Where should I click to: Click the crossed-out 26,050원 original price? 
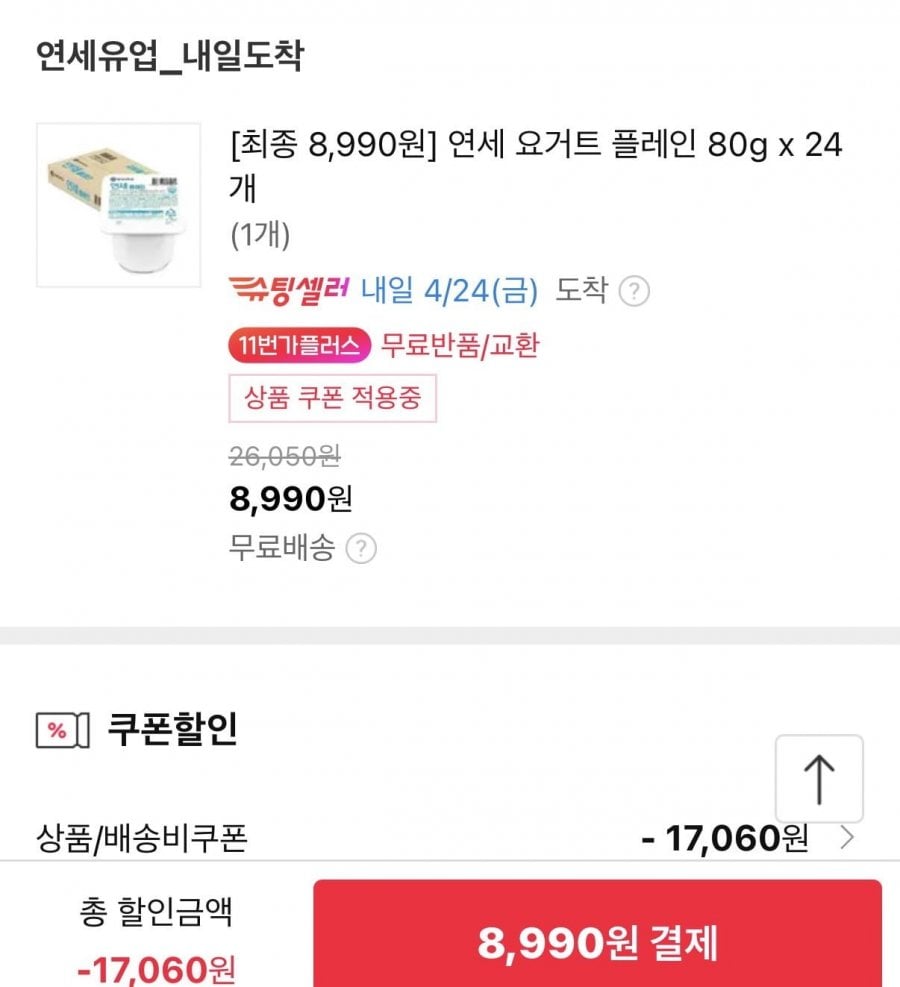[285, 456]
